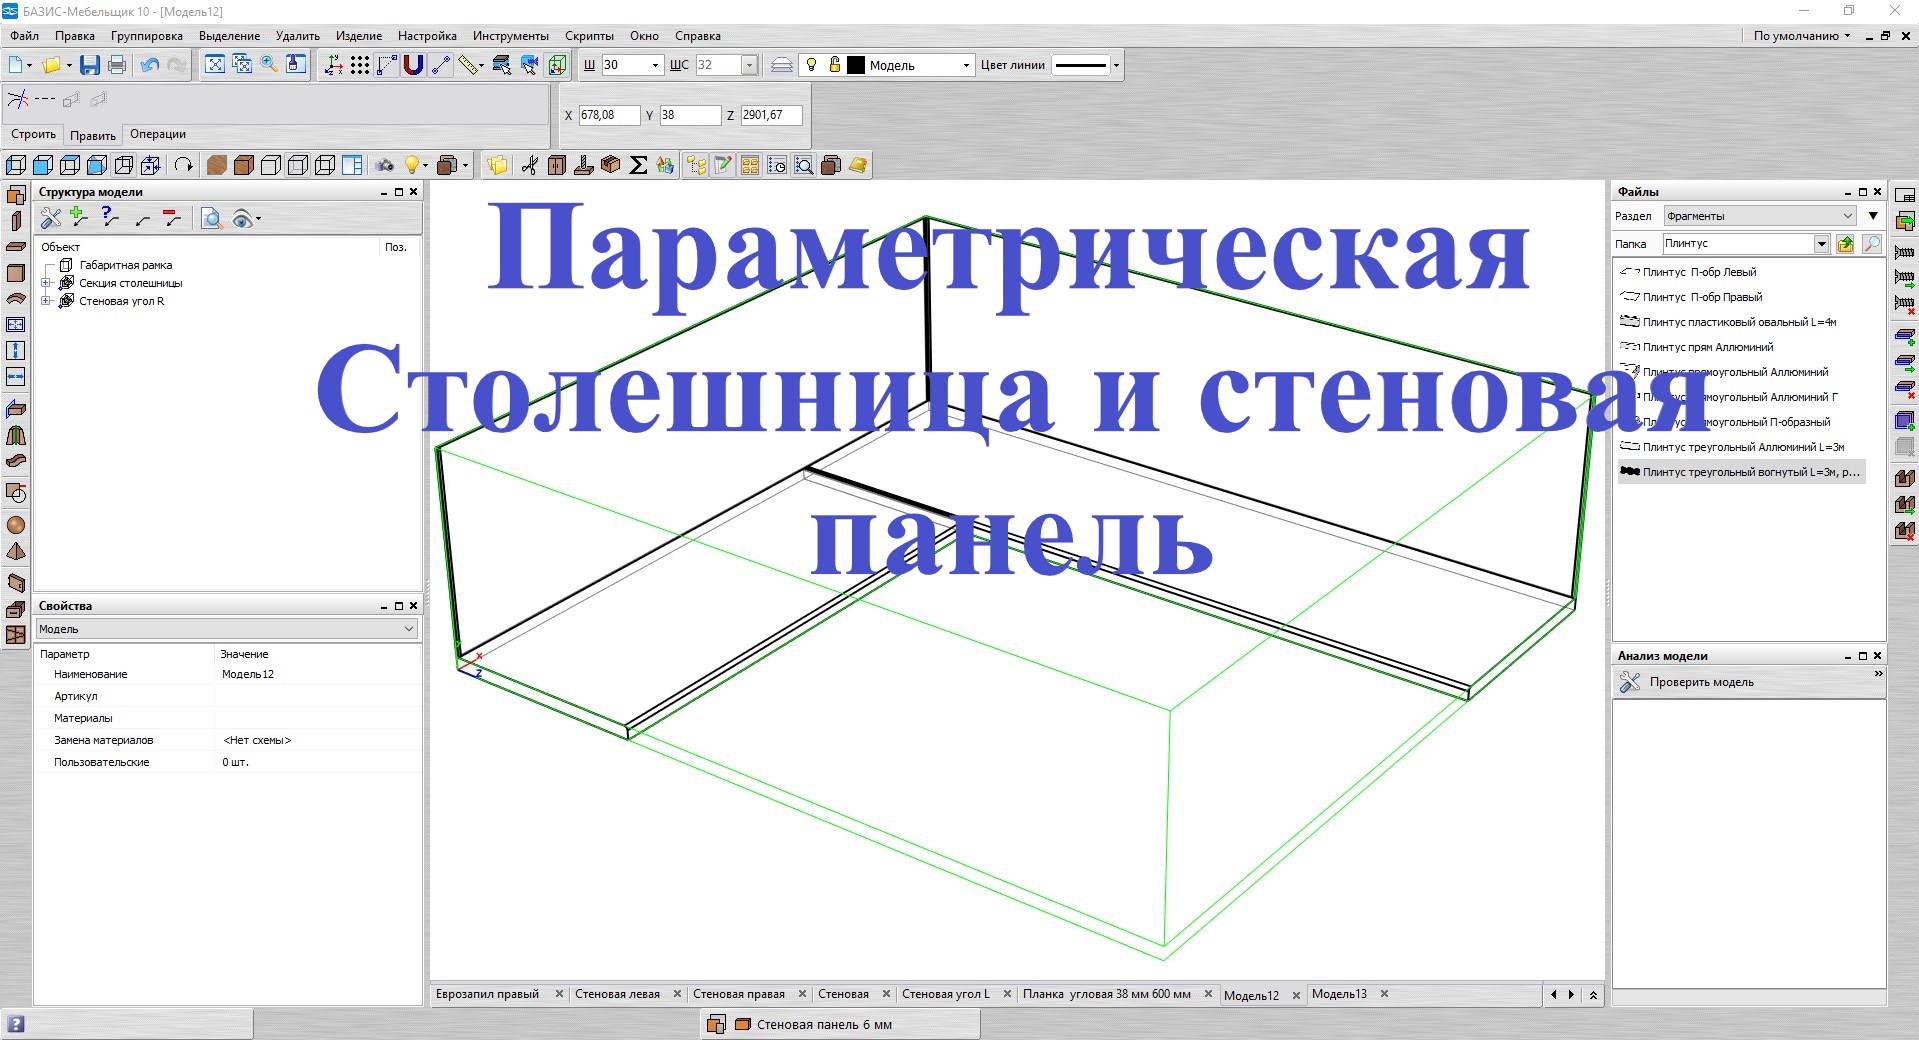
Task: Select the pyramid primitive tool
Action: coord(16,551)
